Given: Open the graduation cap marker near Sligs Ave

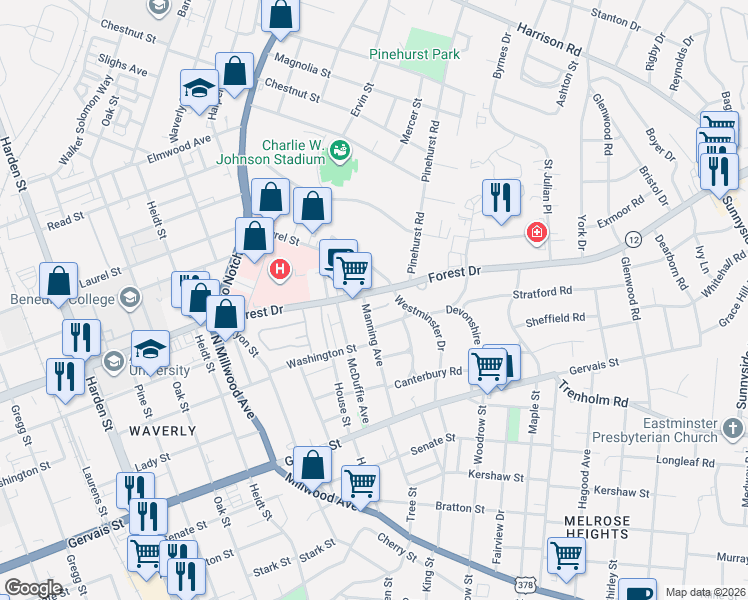Looking at the screenshot, I should [199, 90].
